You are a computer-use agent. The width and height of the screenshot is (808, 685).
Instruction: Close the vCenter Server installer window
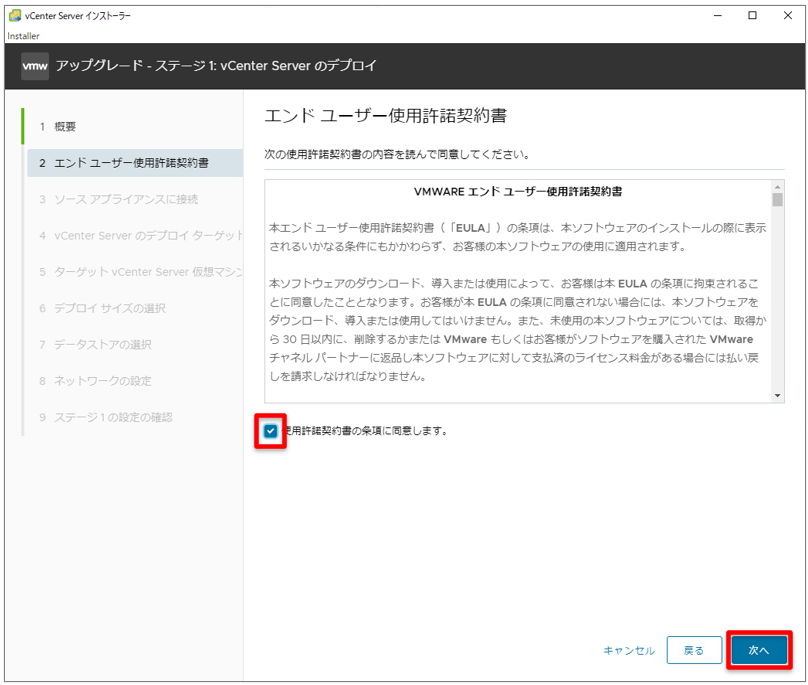click(787, 15)
